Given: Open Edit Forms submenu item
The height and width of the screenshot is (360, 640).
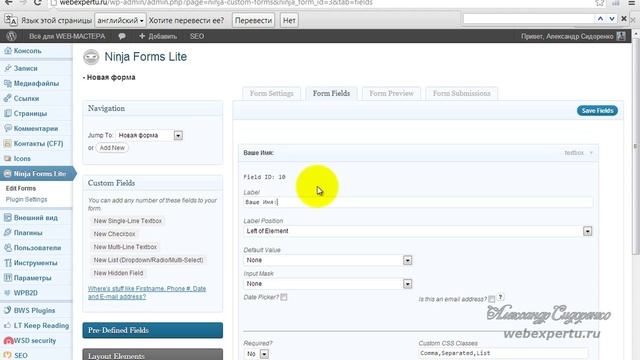Looking at the screenshot, I should click(21, 188).
